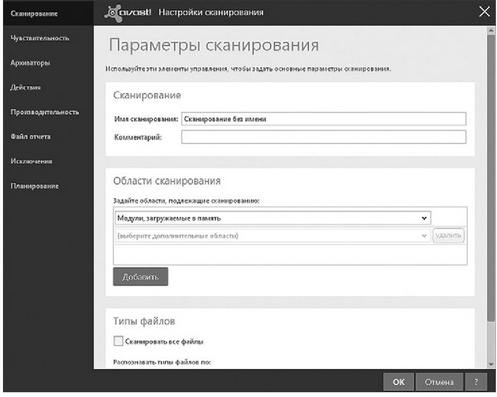Open help with the ? button

[476, 382]
